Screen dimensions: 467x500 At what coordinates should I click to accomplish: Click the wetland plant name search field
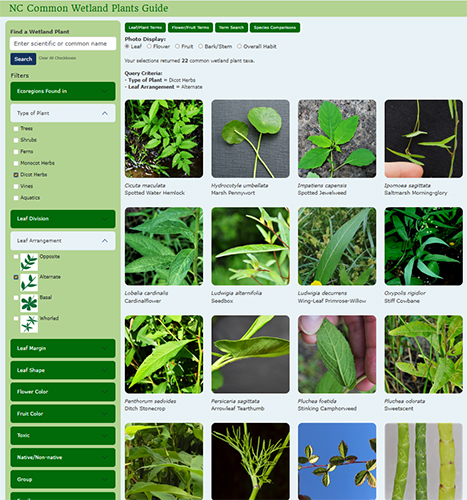[63, 44]
